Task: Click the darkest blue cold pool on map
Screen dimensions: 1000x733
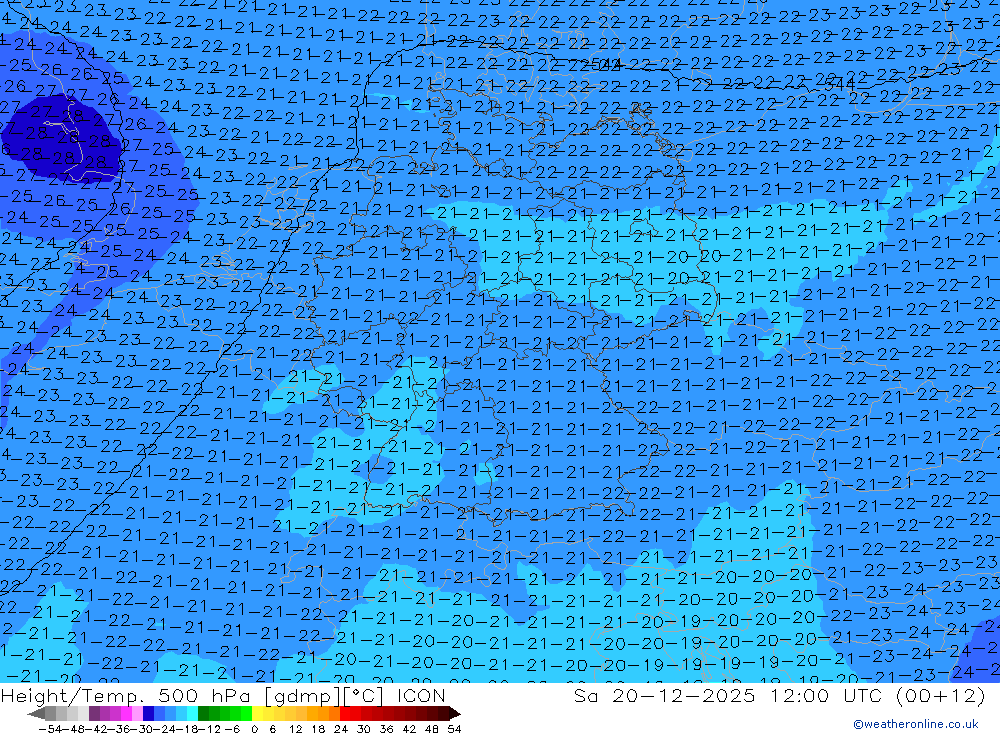Action: pyautogui.click(x=61, y=137)
